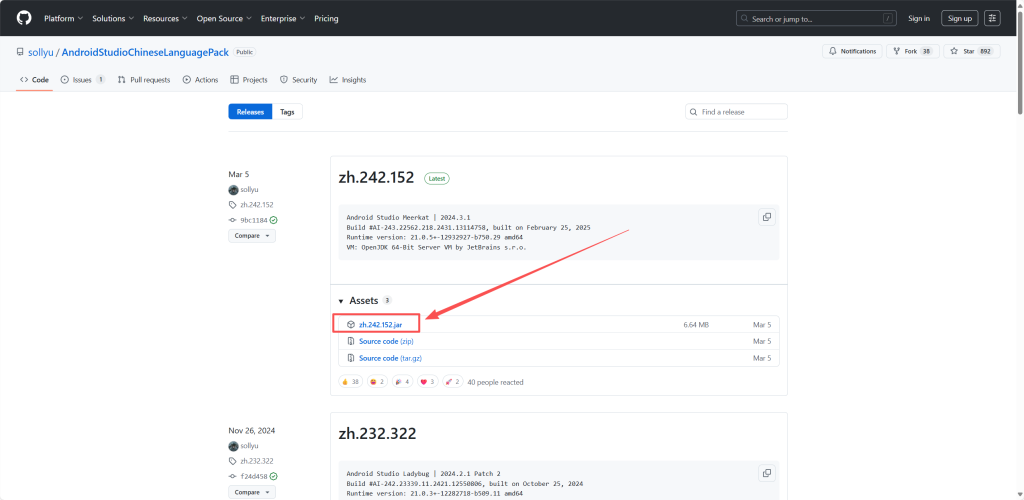
Task: Switch to the Security tab
Action: coord(298,80)
